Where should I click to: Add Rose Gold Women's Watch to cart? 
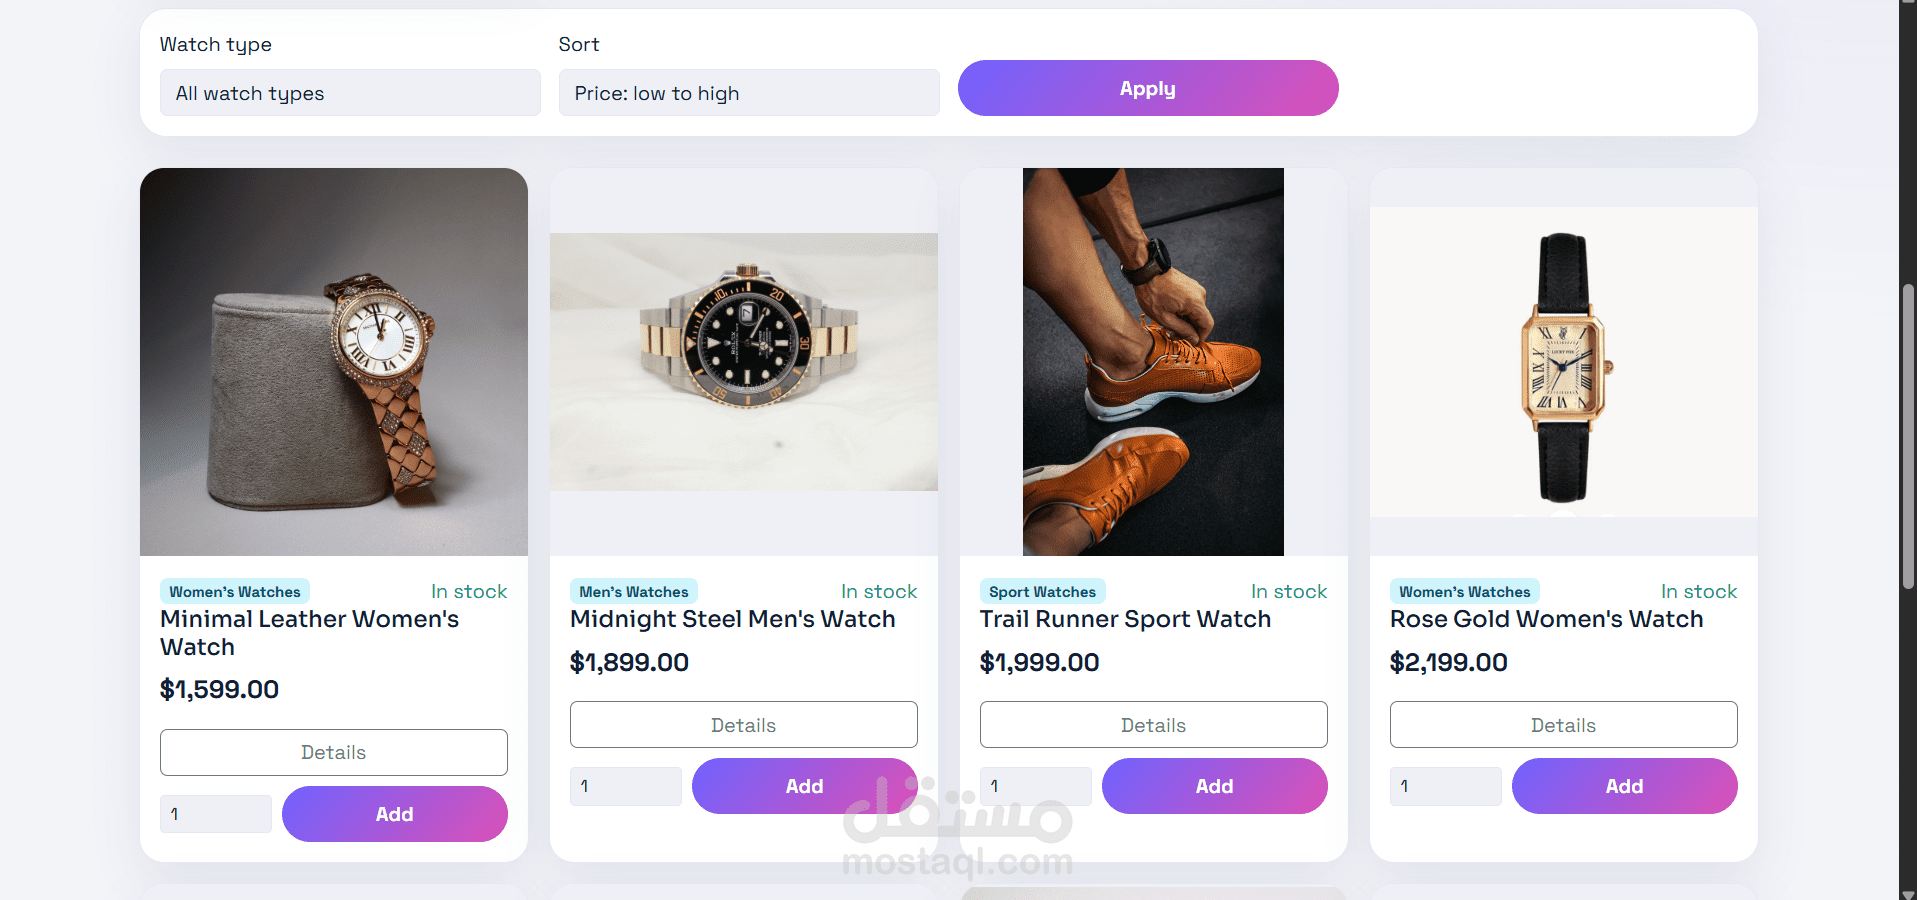click(x=1624, y=786)
